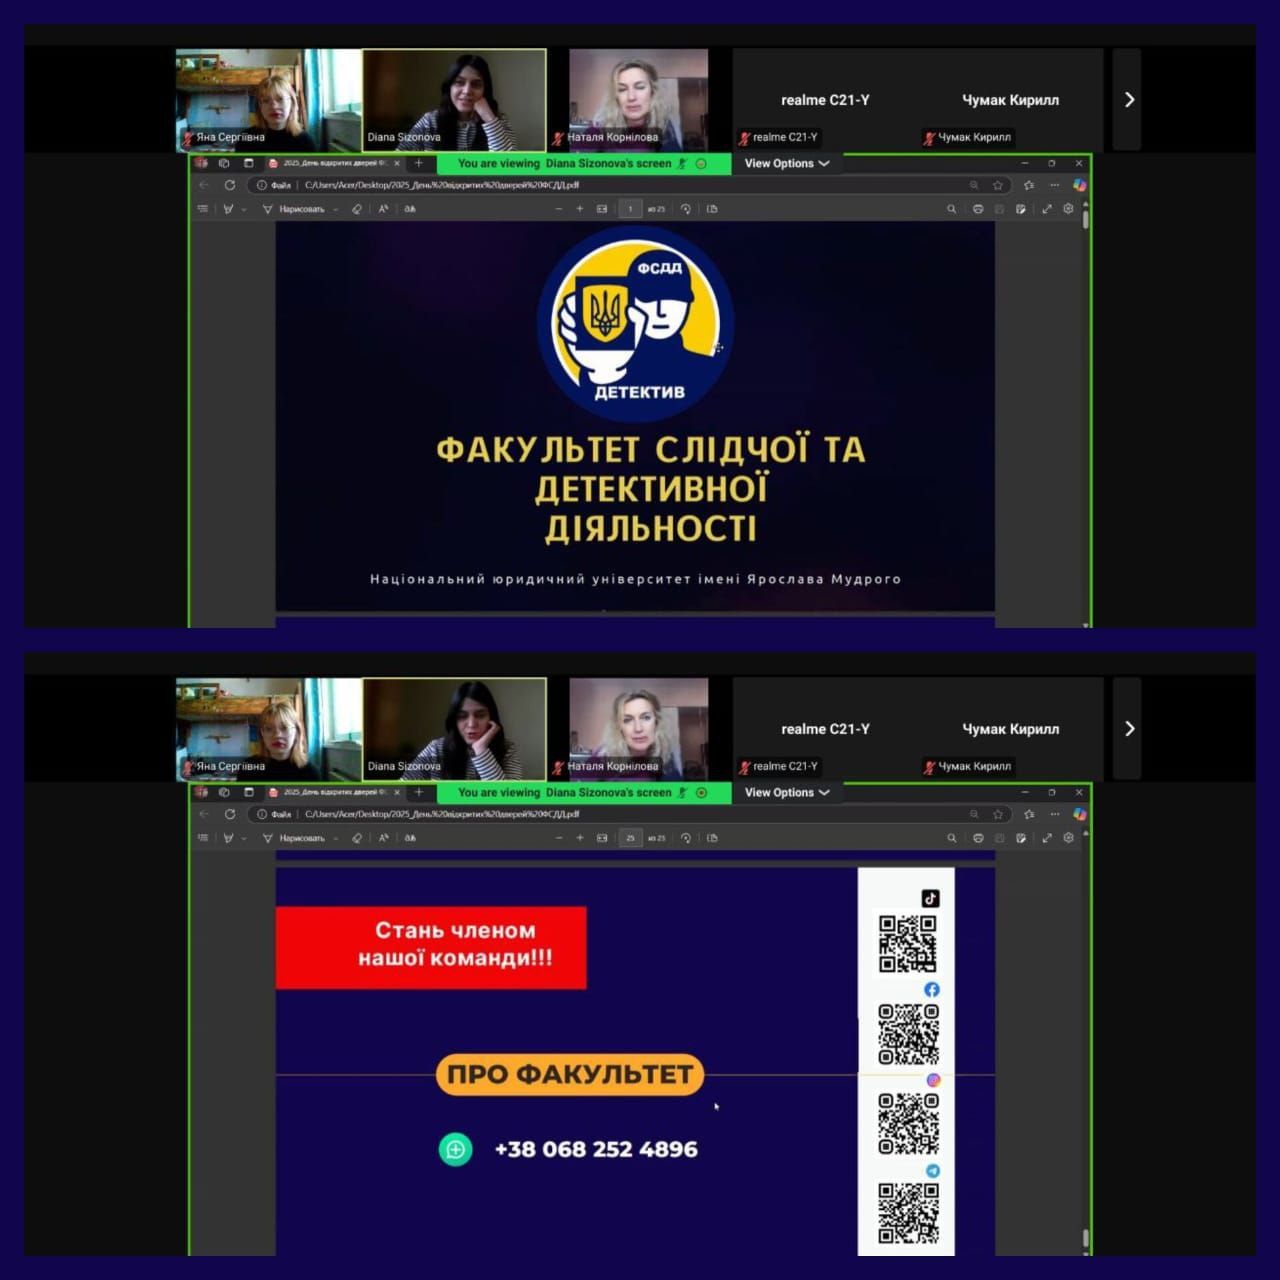Expand Нарисовать dropdown arrow in page-25 PDF toolbar
The width and height of the screenshot is (1280, 1280).
coord(336,838)
